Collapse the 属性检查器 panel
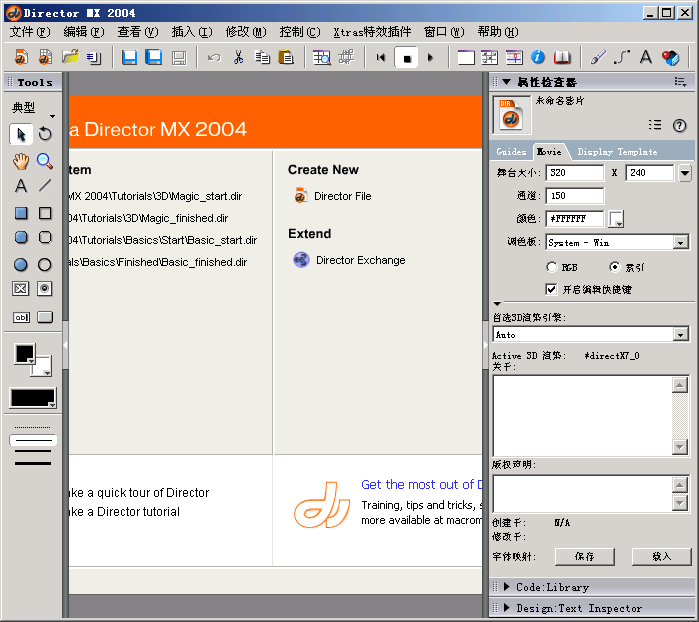 (x=506, y=82)
